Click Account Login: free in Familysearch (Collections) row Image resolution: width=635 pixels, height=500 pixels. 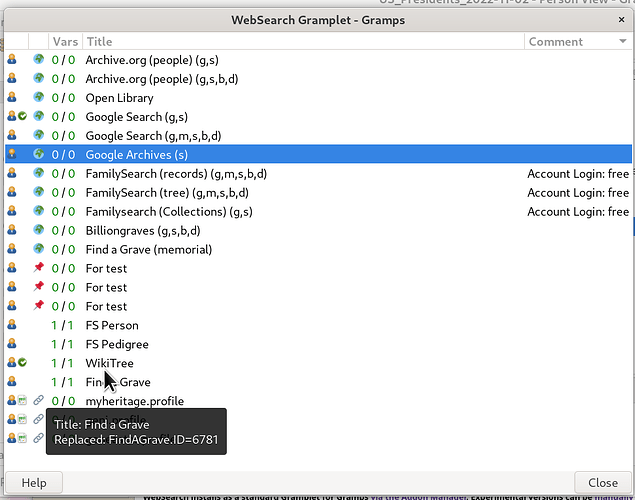tap(578, 212)
